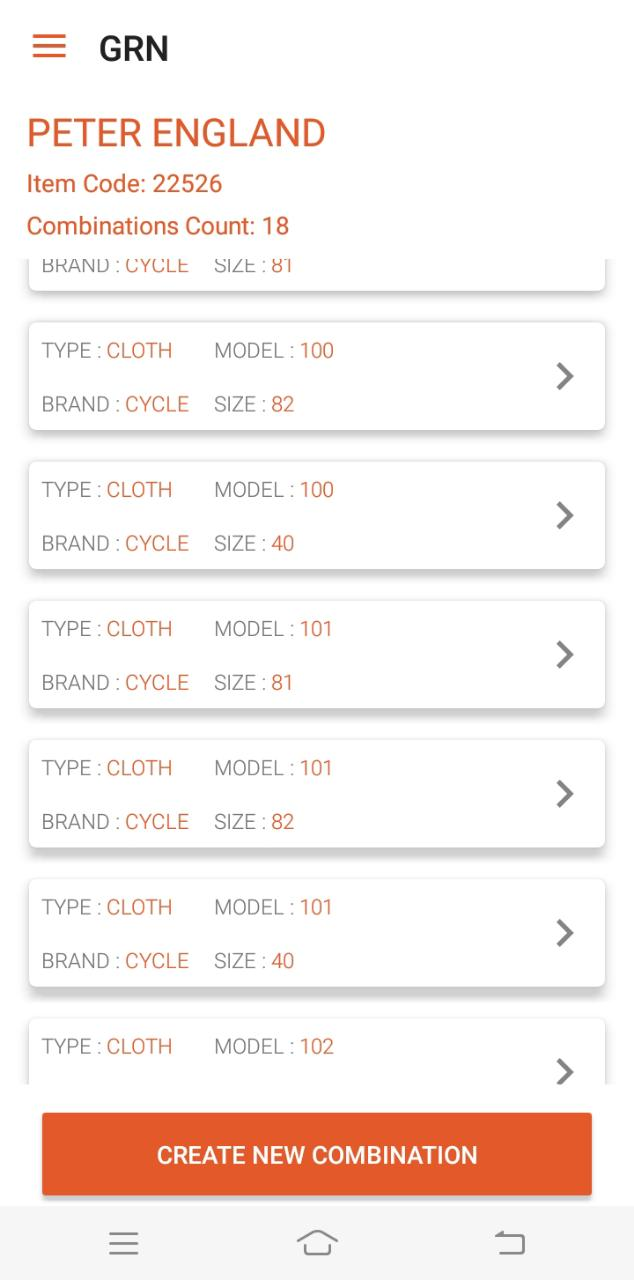The height and width of the screenshot is (1280, 634).
Task: Tap the Item Code: 22526 text
Action: click(x=125, y=184)
